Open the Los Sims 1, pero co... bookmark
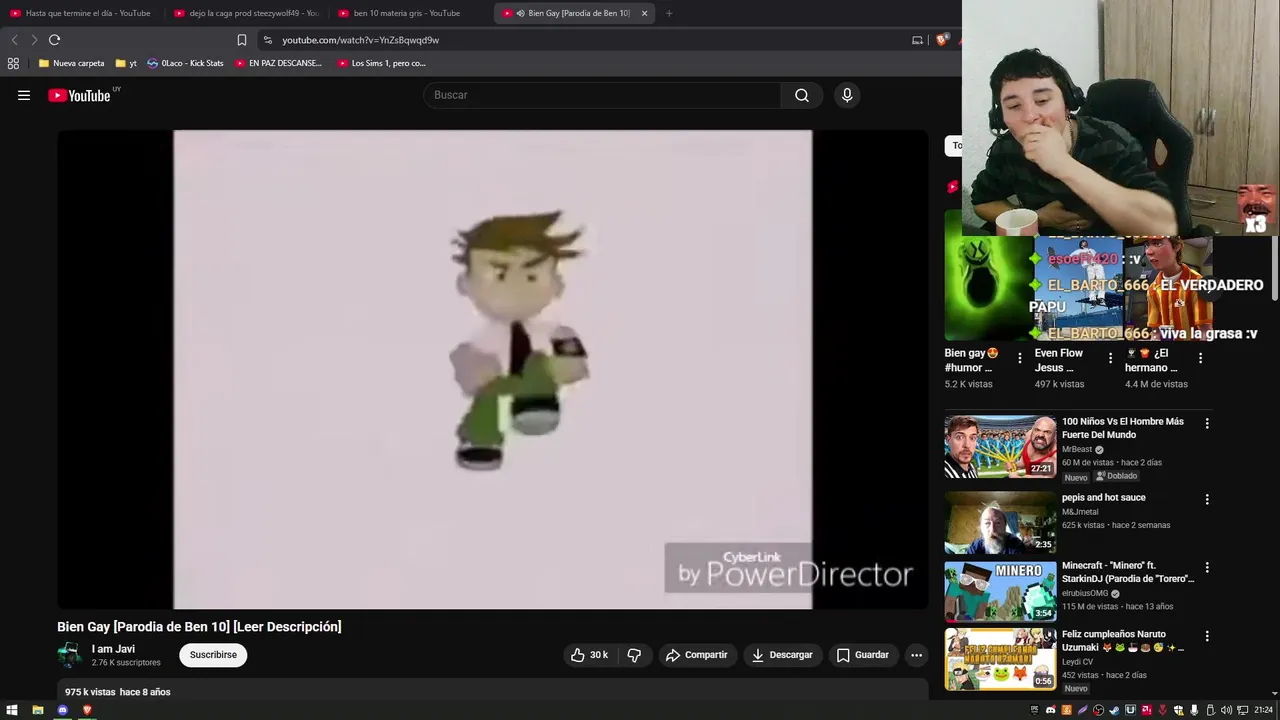 pos(381,63)
